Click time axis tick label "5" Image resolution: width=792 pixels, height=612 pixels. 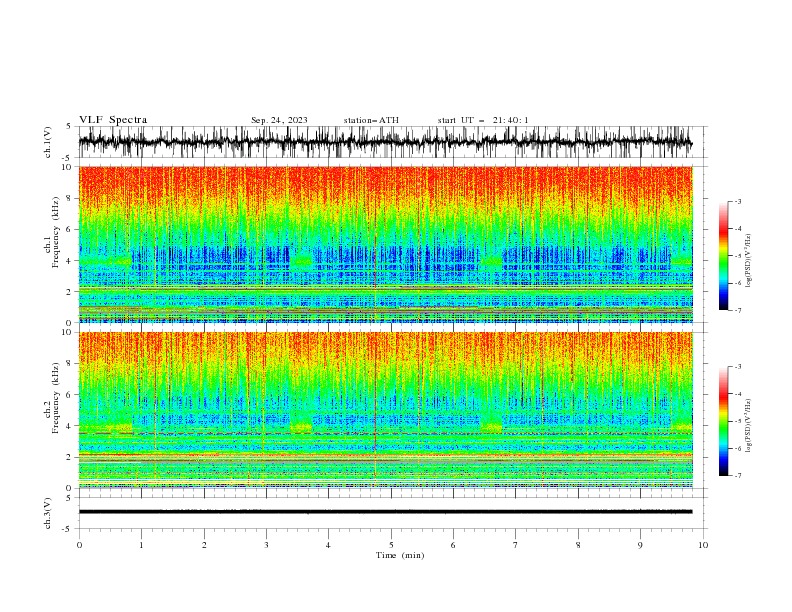pyautogui.click(x=391, y=545)
